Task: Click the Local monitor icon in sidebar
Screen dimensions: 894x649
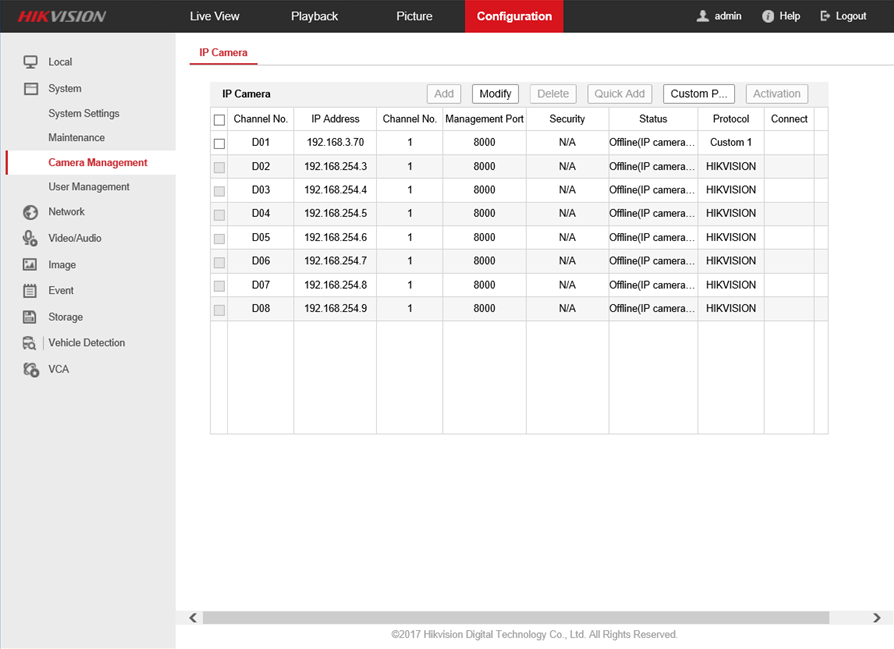Action: click(30, 62)
